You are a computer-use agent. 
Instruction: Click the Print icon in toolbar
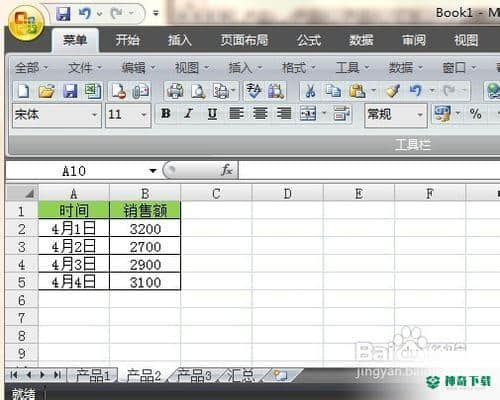(x=175, y=91)
